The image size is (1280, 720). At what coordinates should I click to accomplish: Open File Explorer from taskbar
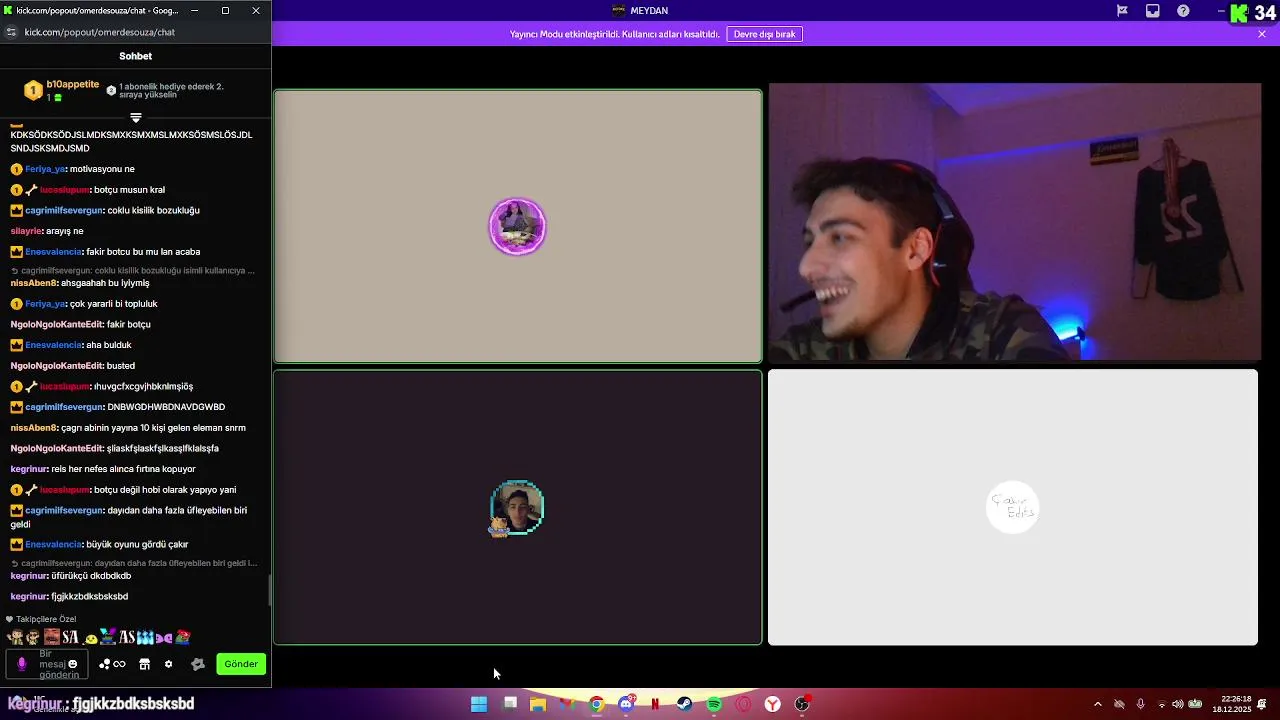click(538, 704)
